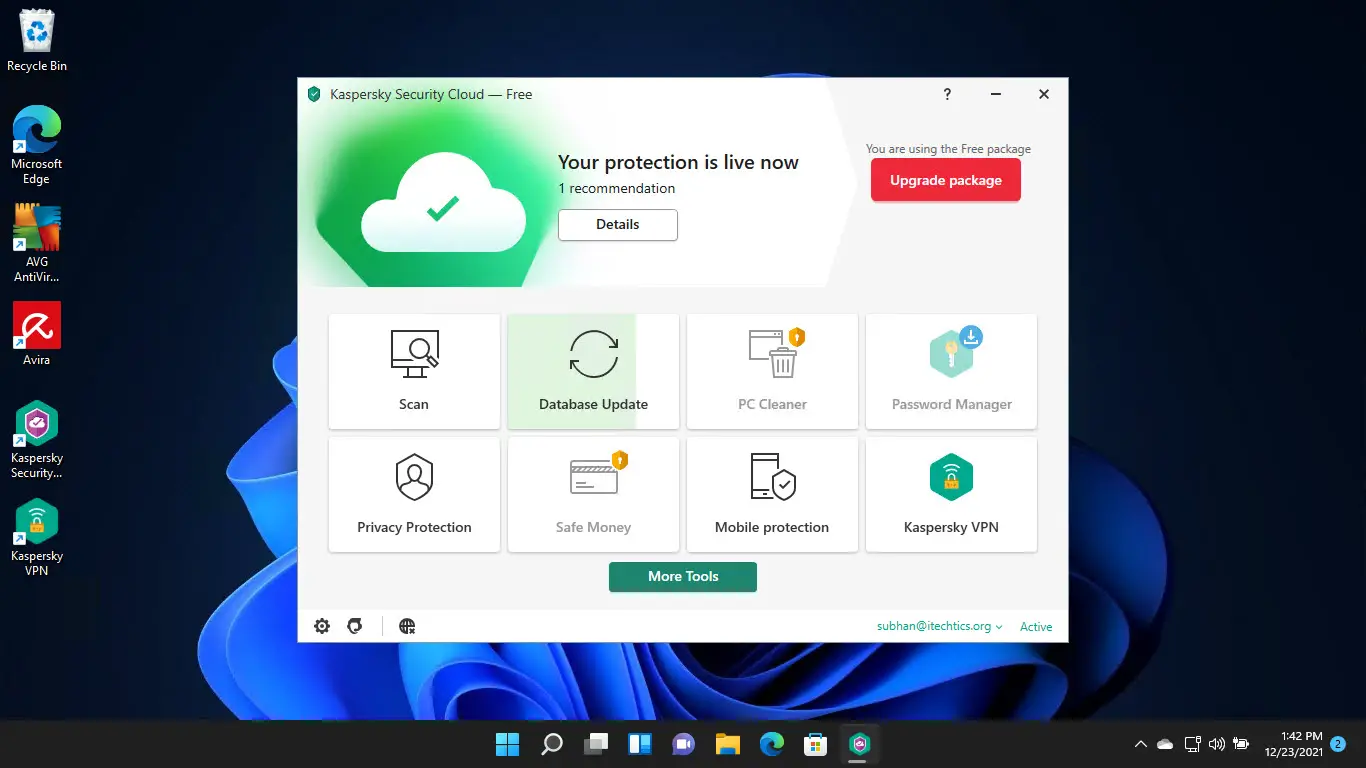Open Chat icon on taskbar

click(684, 744)
